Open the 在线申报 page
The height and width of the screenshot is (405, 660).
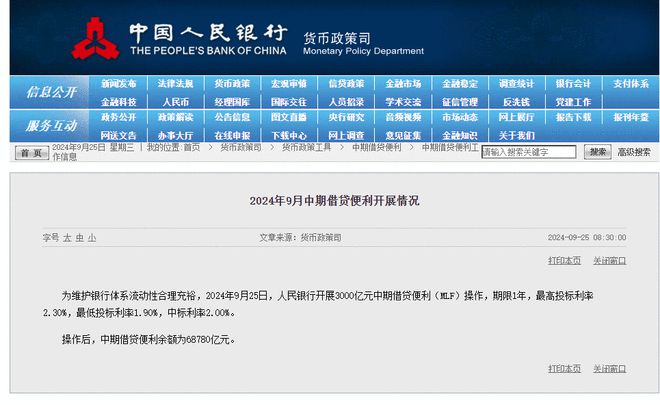coord(232,136)
